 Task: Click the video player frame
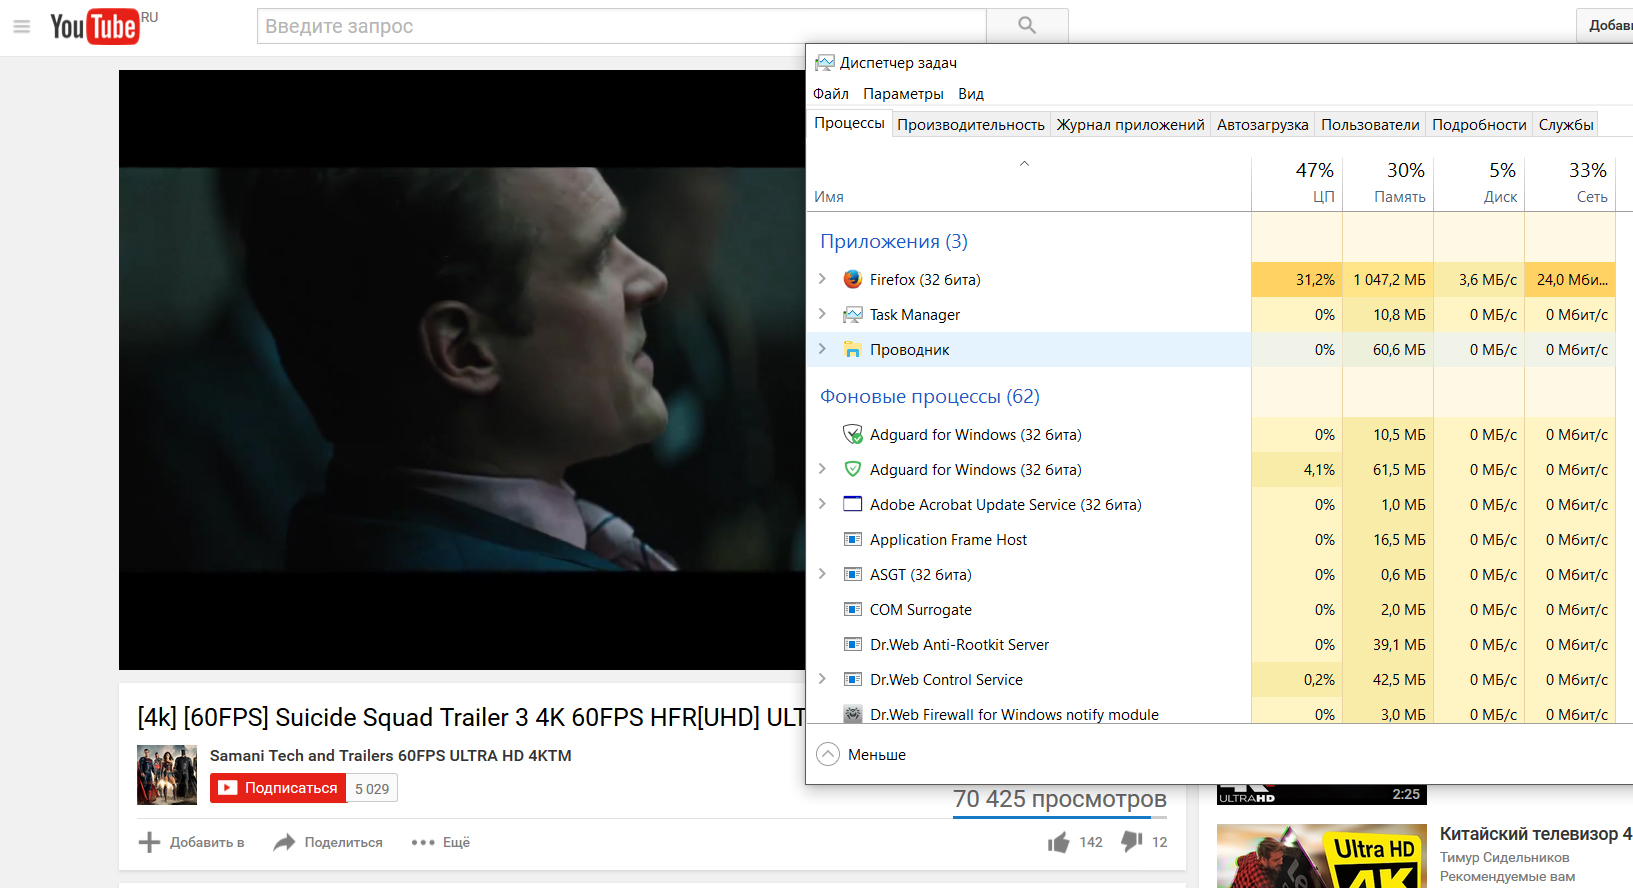tap(462, 369)
